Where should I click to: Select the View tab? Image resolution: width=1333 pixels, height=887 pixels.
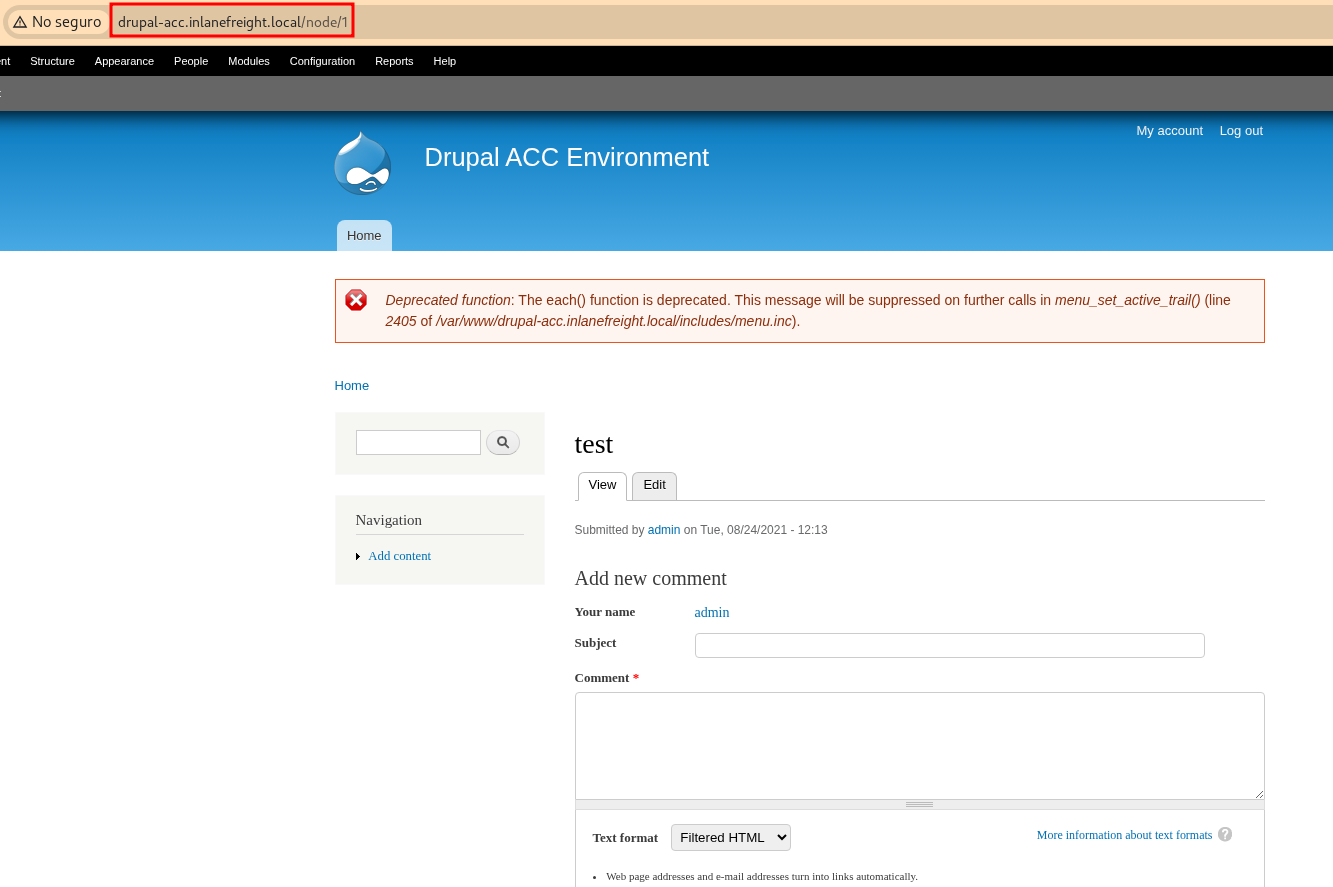pyautogui.click(x=601, y=485)
